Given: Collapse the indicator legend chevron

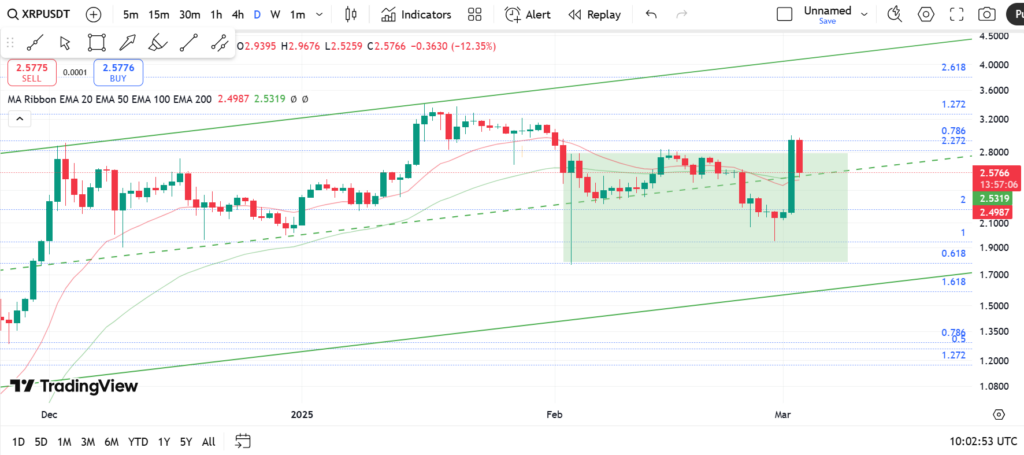Looking at the screenshot, I should tap(18, 119).
